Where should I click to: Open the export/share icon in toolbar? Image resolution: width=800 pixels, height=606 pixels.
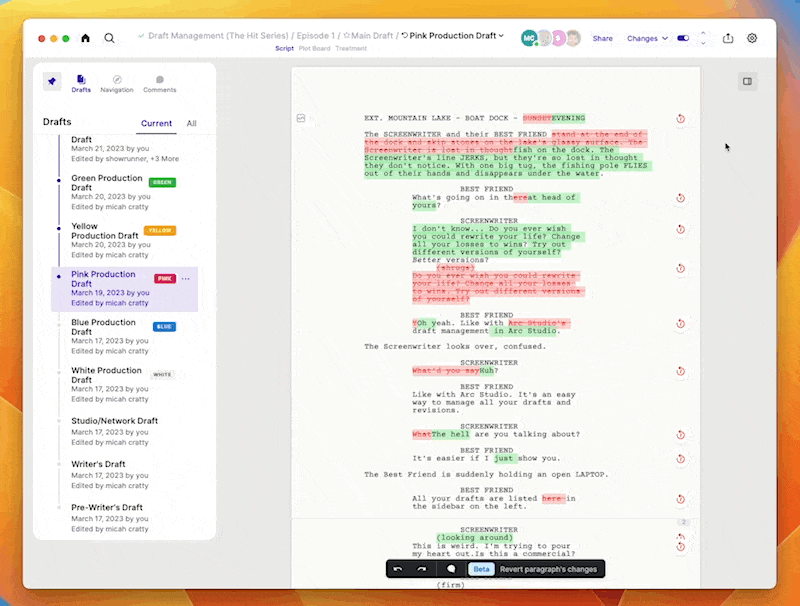click(x=728, y=38)
